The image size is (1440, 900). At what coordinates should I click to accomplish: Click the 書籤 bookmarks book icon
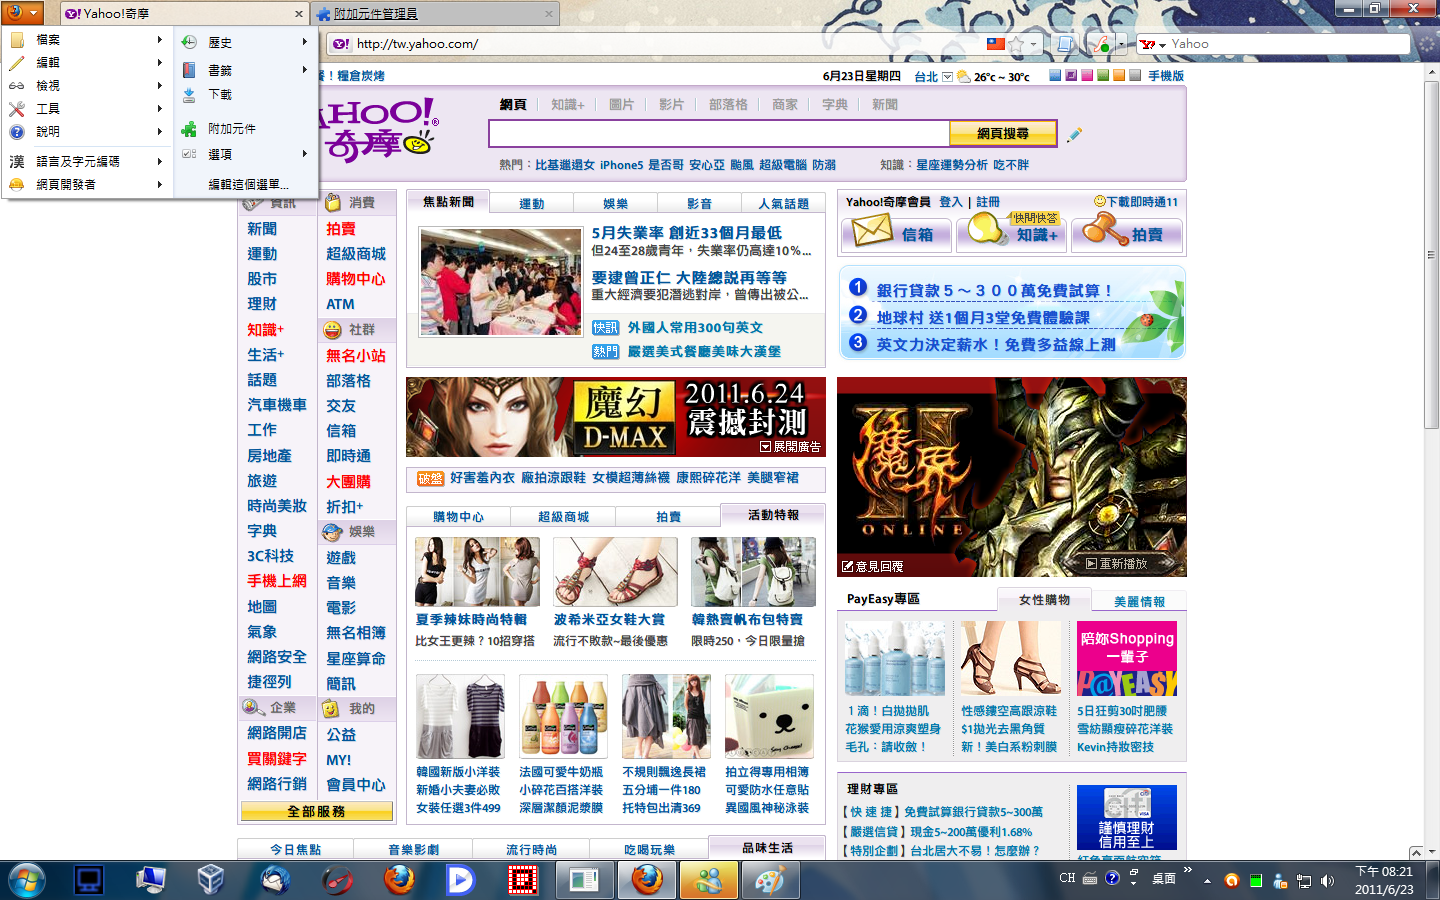pos(189,70)
